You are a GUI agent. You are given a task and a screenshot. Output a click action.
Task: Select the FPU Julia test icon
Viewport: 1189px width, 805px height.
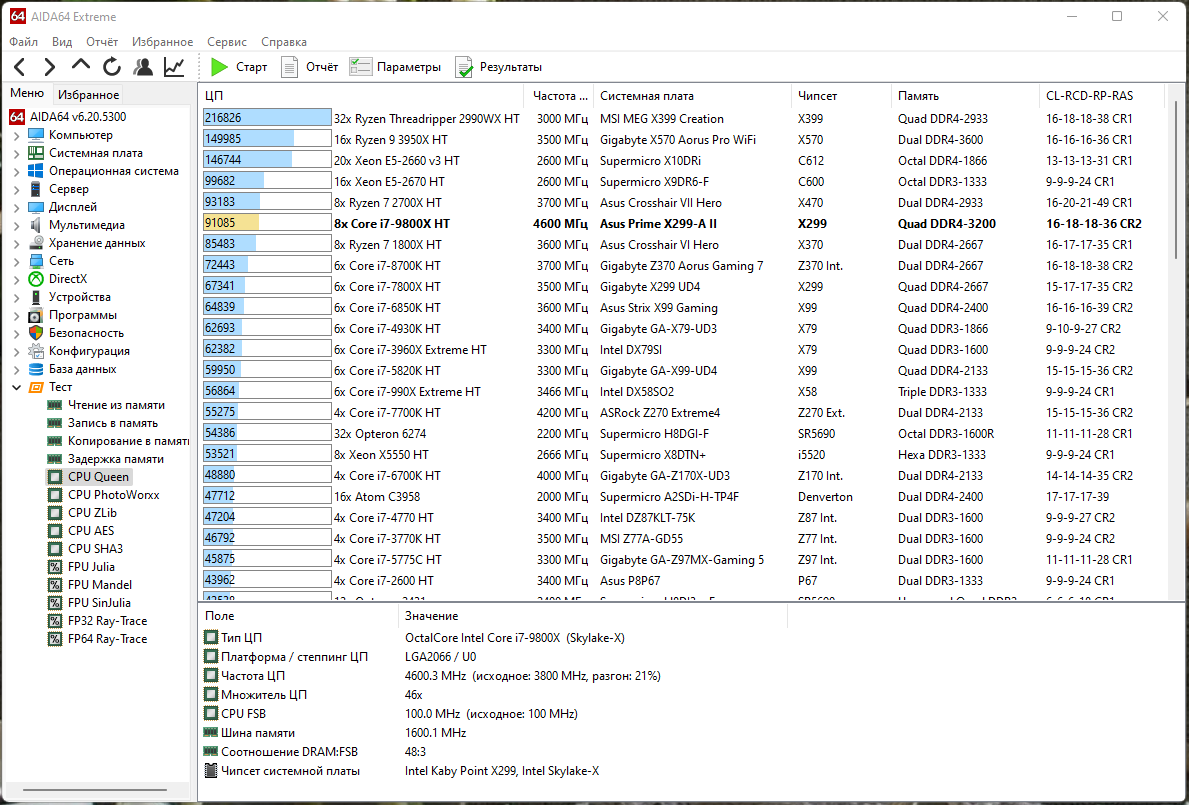coord(55,567)
